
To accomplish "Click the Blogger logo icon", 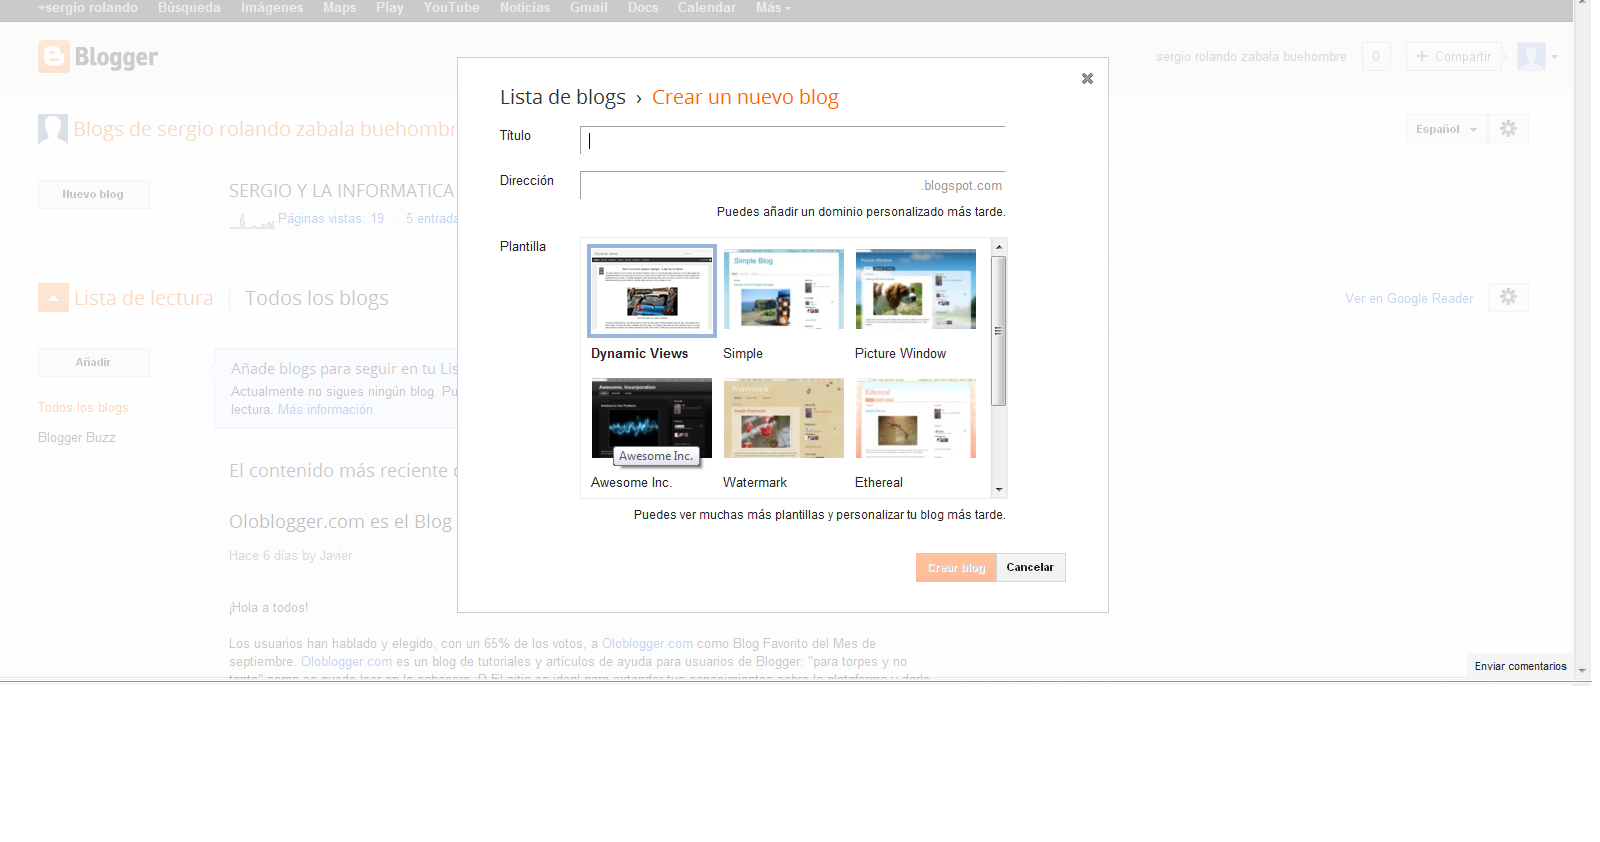I will [54, 57].
